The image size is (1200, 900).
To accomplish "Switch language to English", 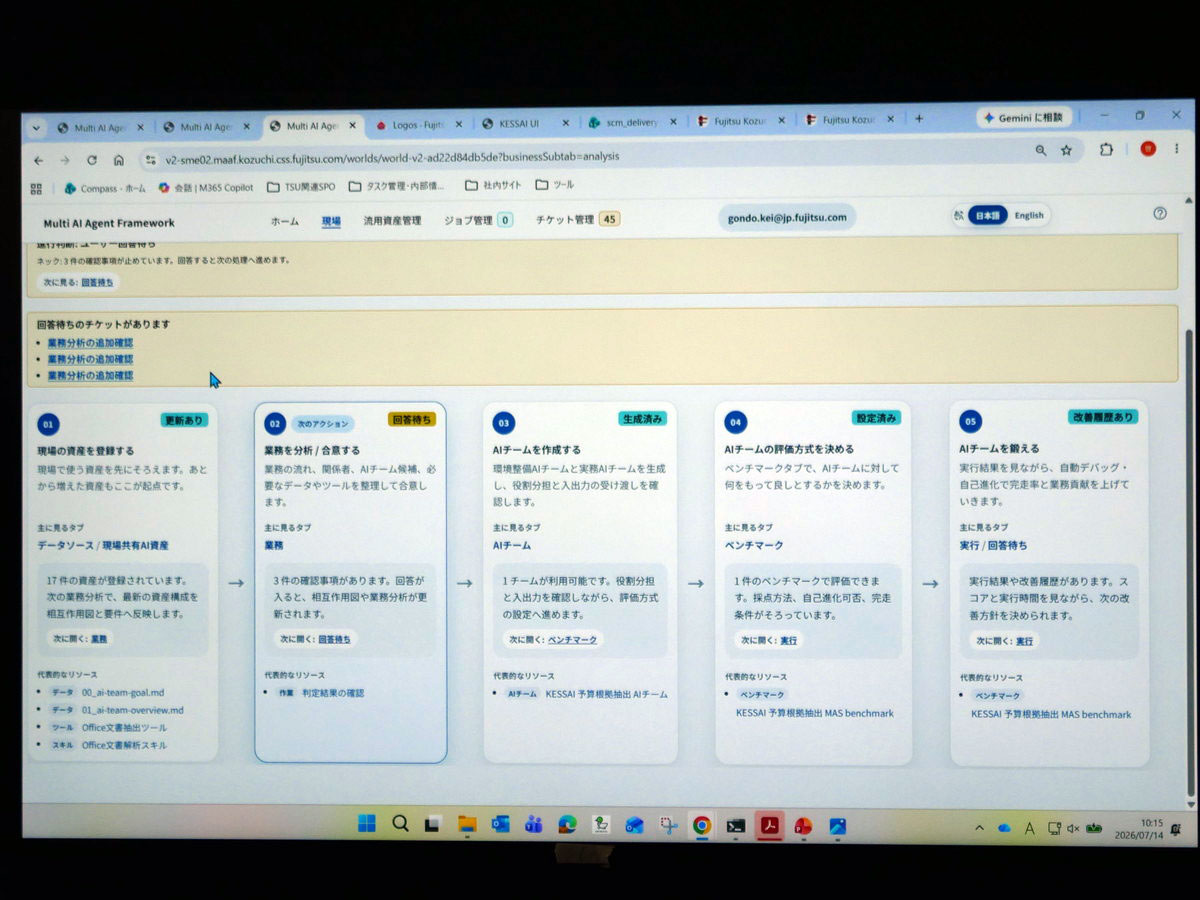I will click(1029, 215).
